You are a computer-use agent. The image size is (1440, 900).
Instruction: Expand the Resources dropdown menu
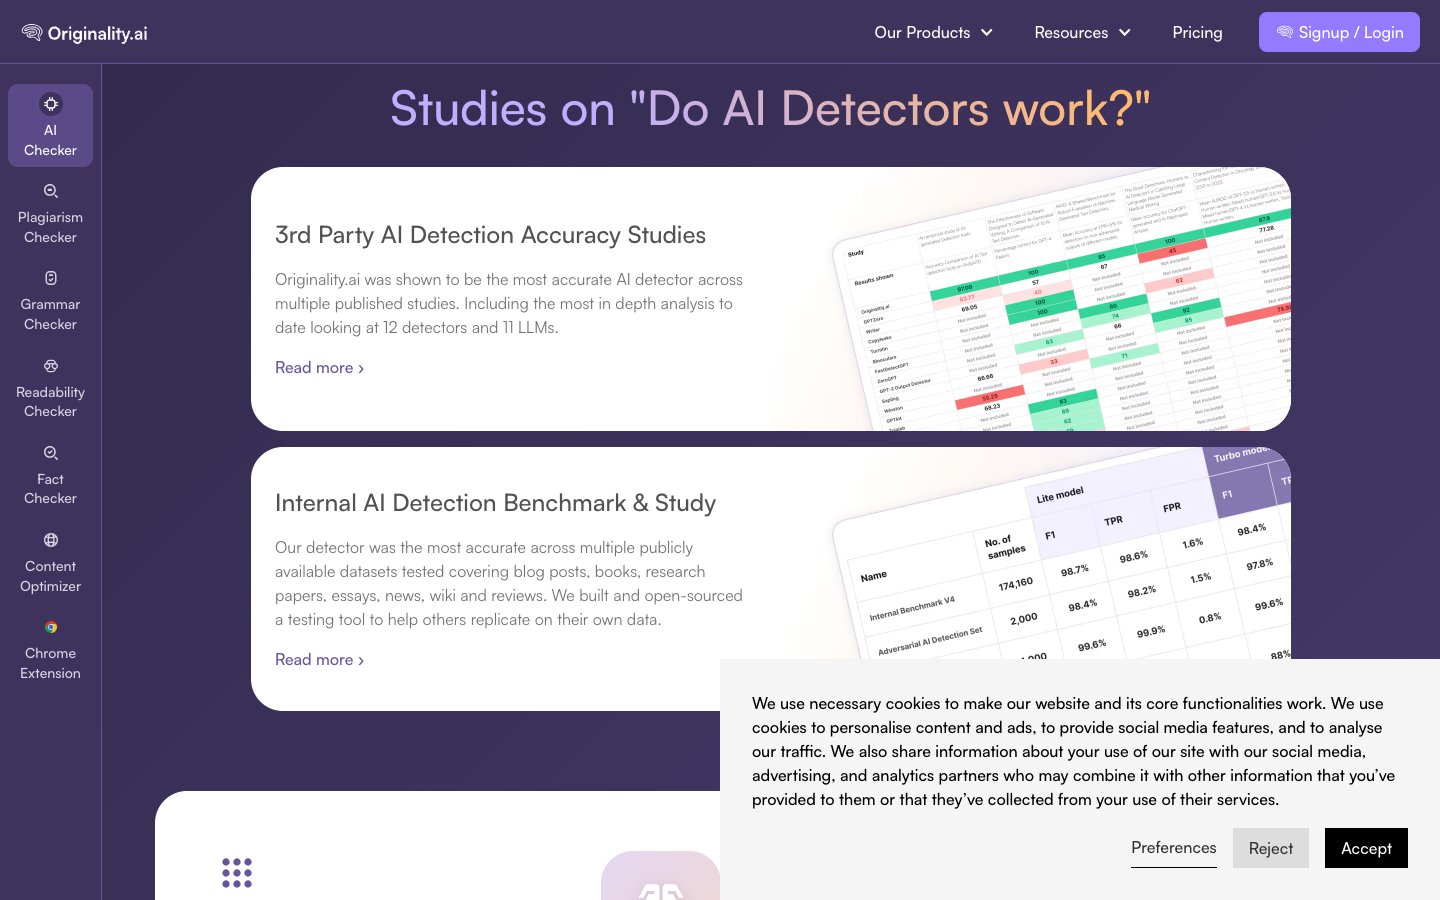1082,33
